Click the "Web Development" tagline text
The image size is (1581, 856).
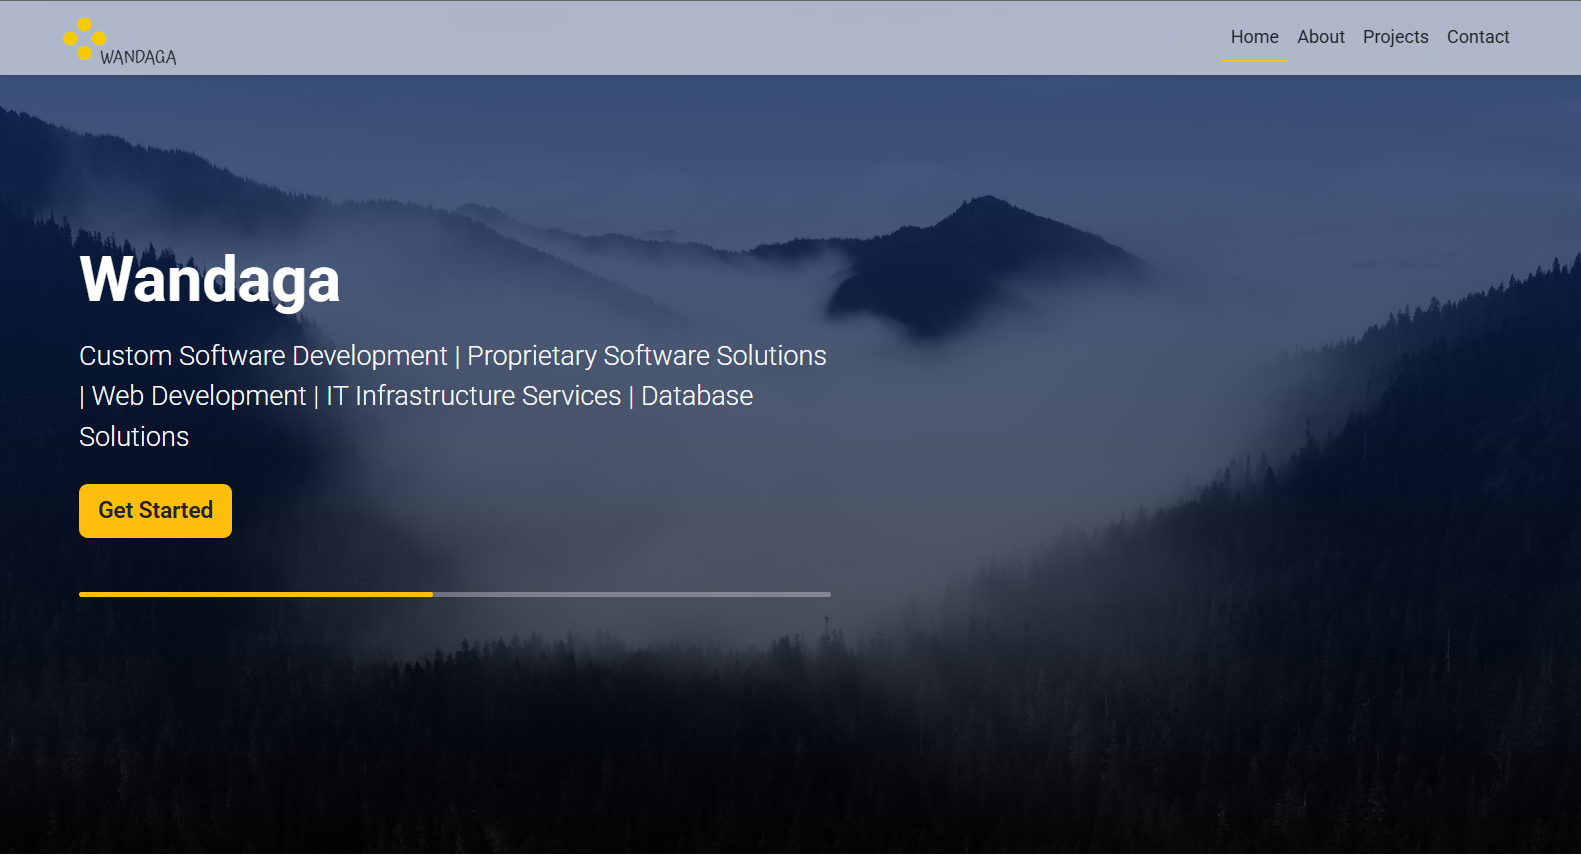pyautogui.click(x=199, y=396)
